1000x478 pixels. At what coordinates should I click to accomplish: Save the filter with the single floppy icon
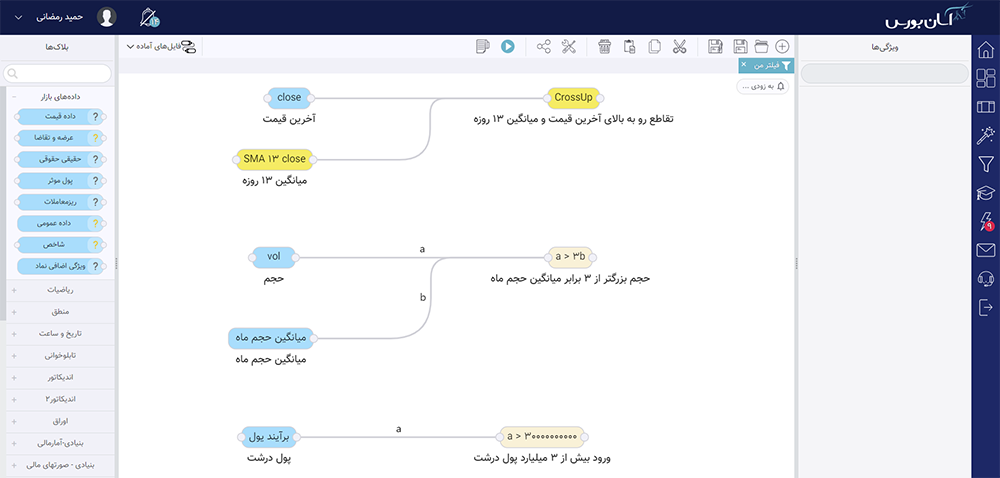point(740,47)
